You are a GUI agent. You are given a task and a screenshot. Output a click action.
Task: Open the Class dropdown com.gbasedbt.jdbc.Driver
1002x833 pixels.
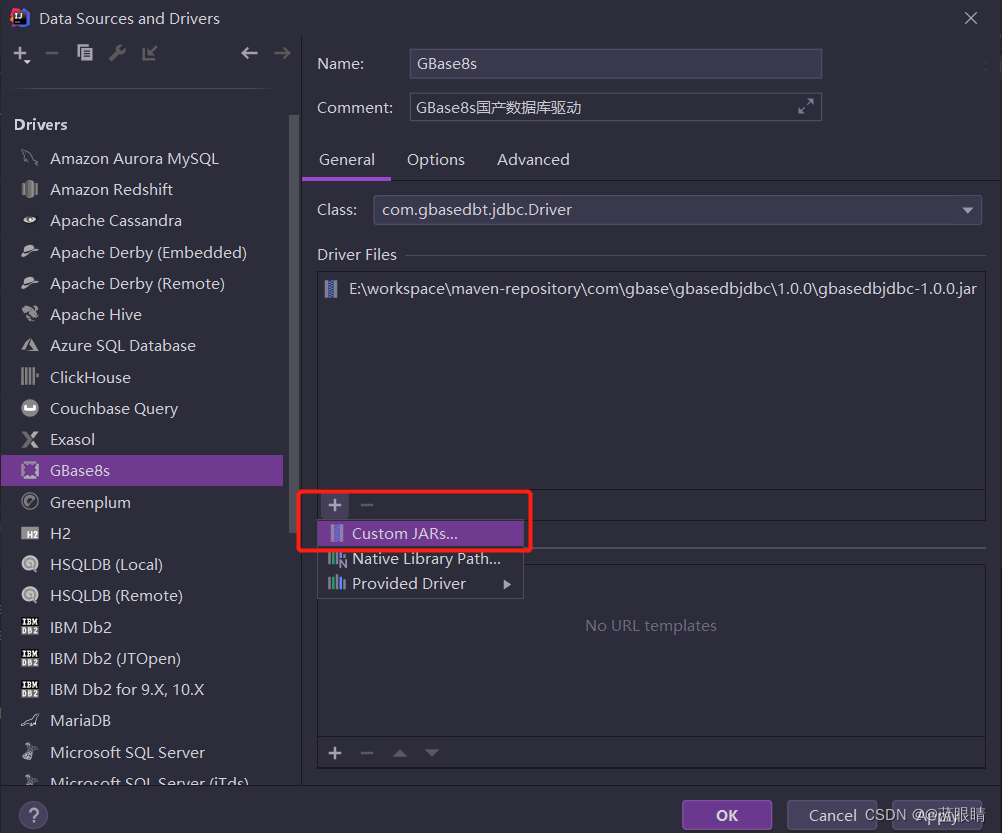(x=677, y=210)
